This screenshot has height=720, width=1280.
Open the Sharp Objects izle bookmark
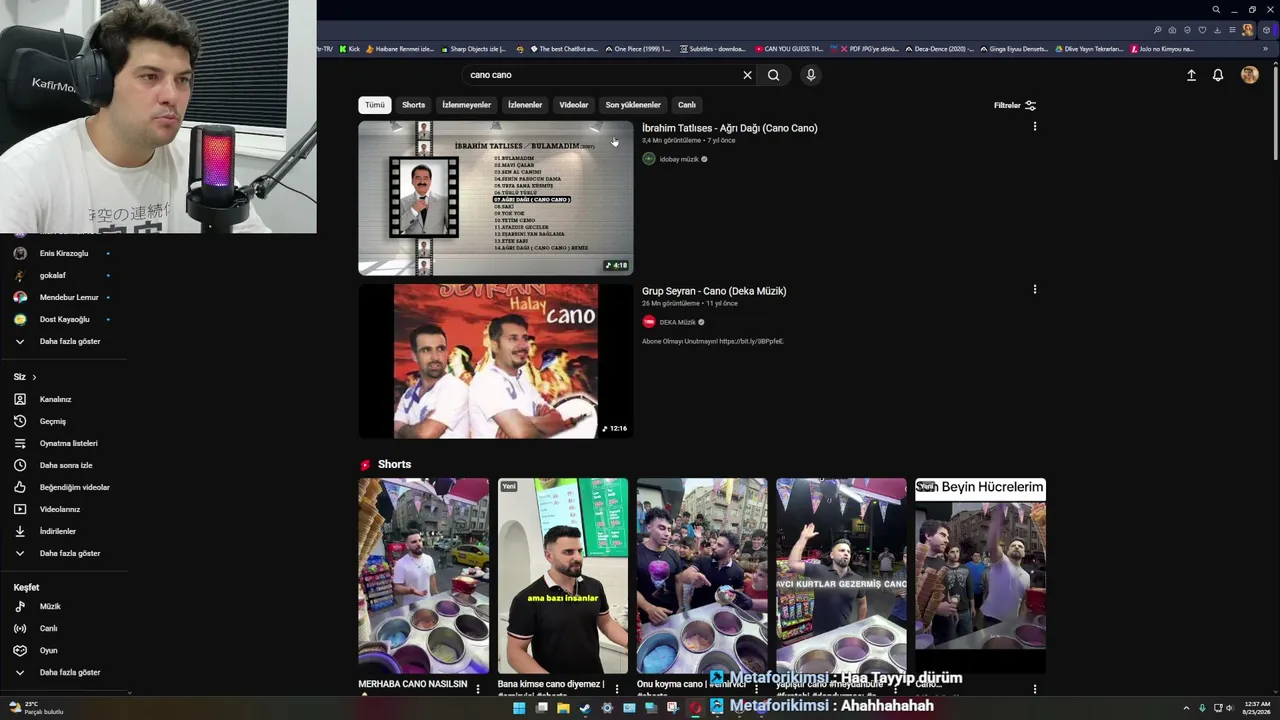pos(473,49)
